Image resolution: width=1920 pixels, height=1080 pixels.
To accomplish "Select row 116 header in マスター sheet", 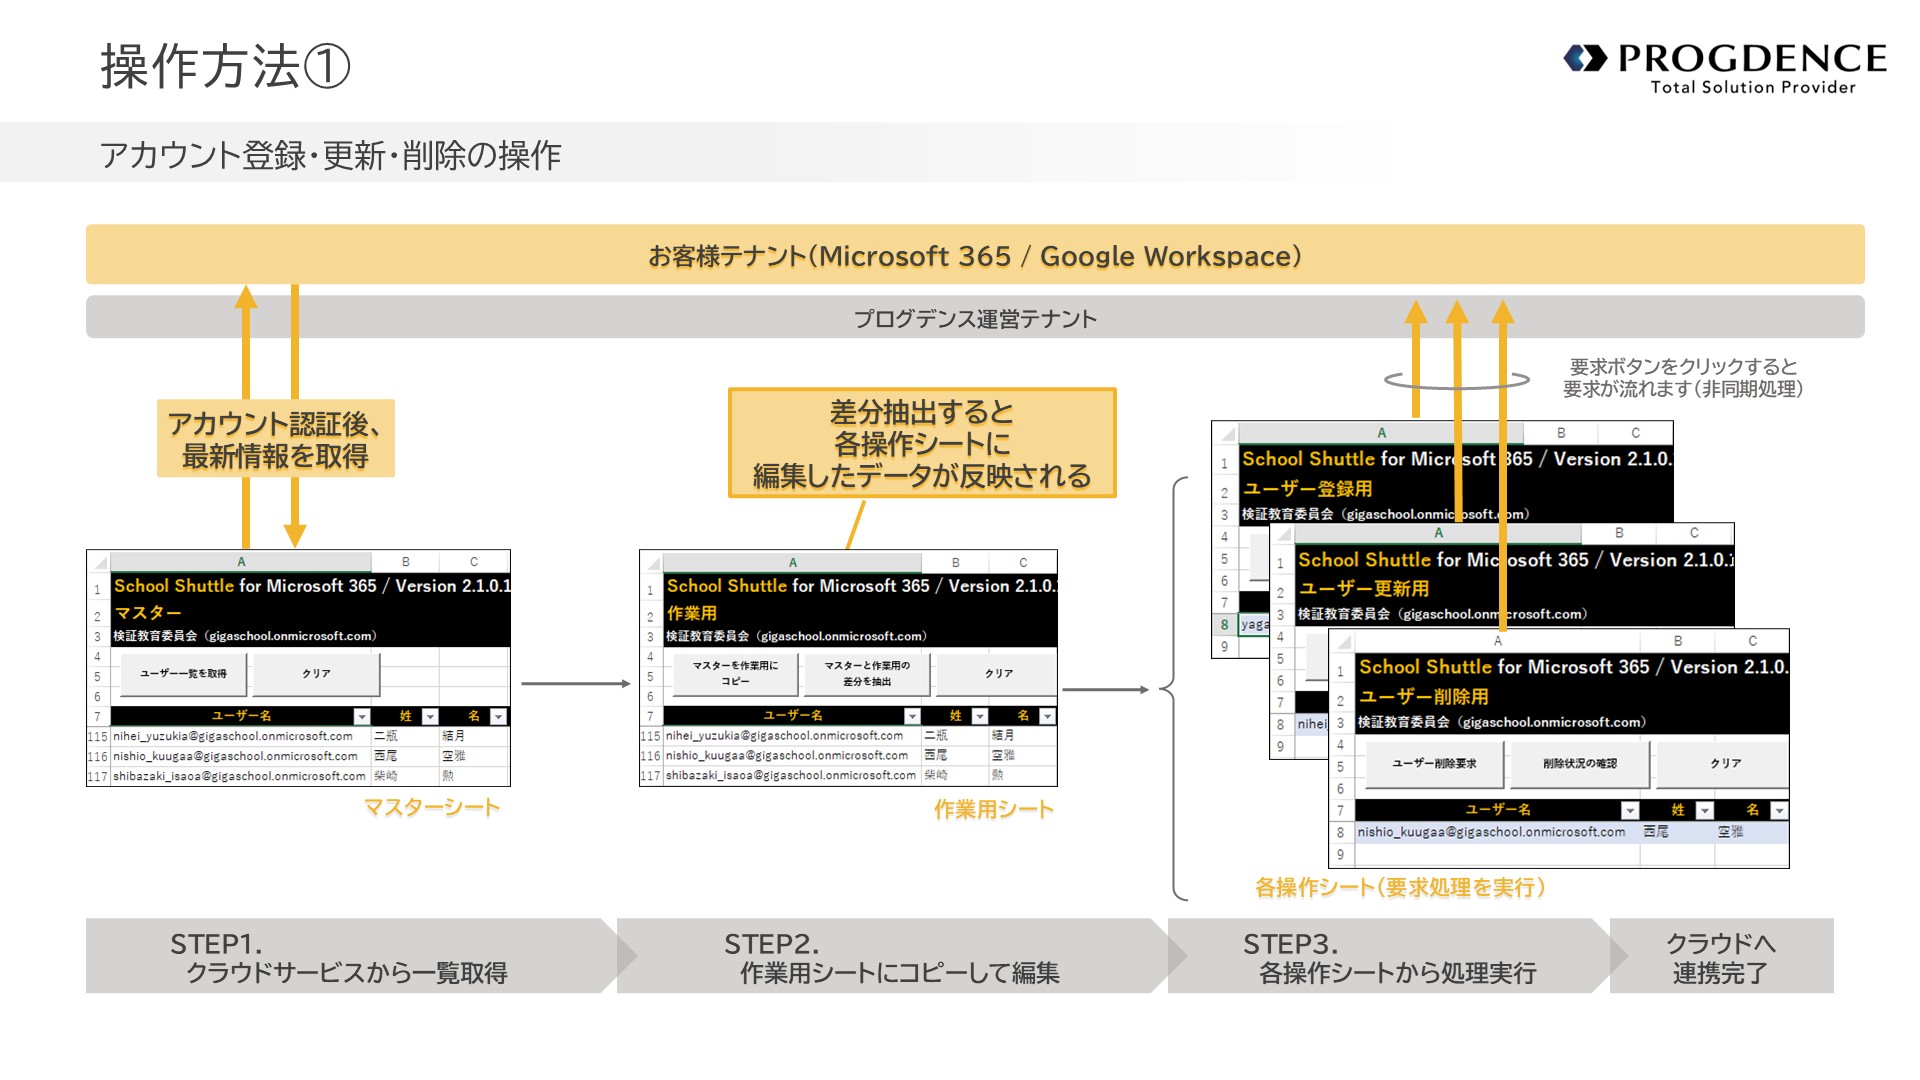I will pyautogui.click(x=98, y=756).
